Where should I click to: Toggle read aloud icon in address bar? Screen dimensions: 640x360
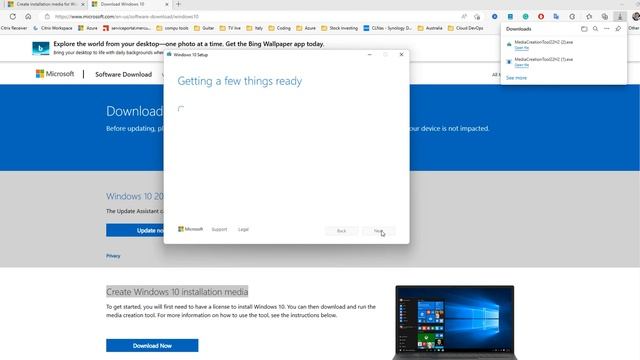(x=464, y=17)
